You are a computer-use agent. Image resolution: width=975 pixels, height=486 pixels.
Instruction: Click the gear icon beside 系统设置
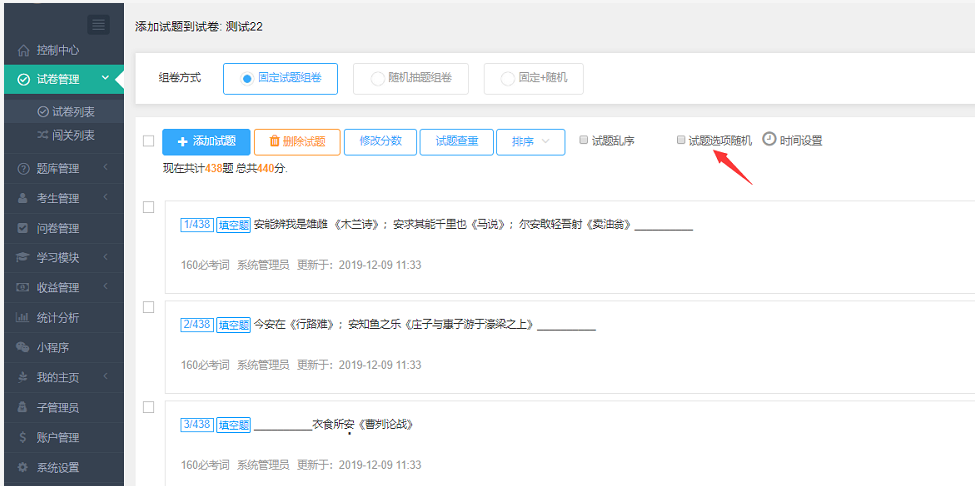click(x=23, y=467)
